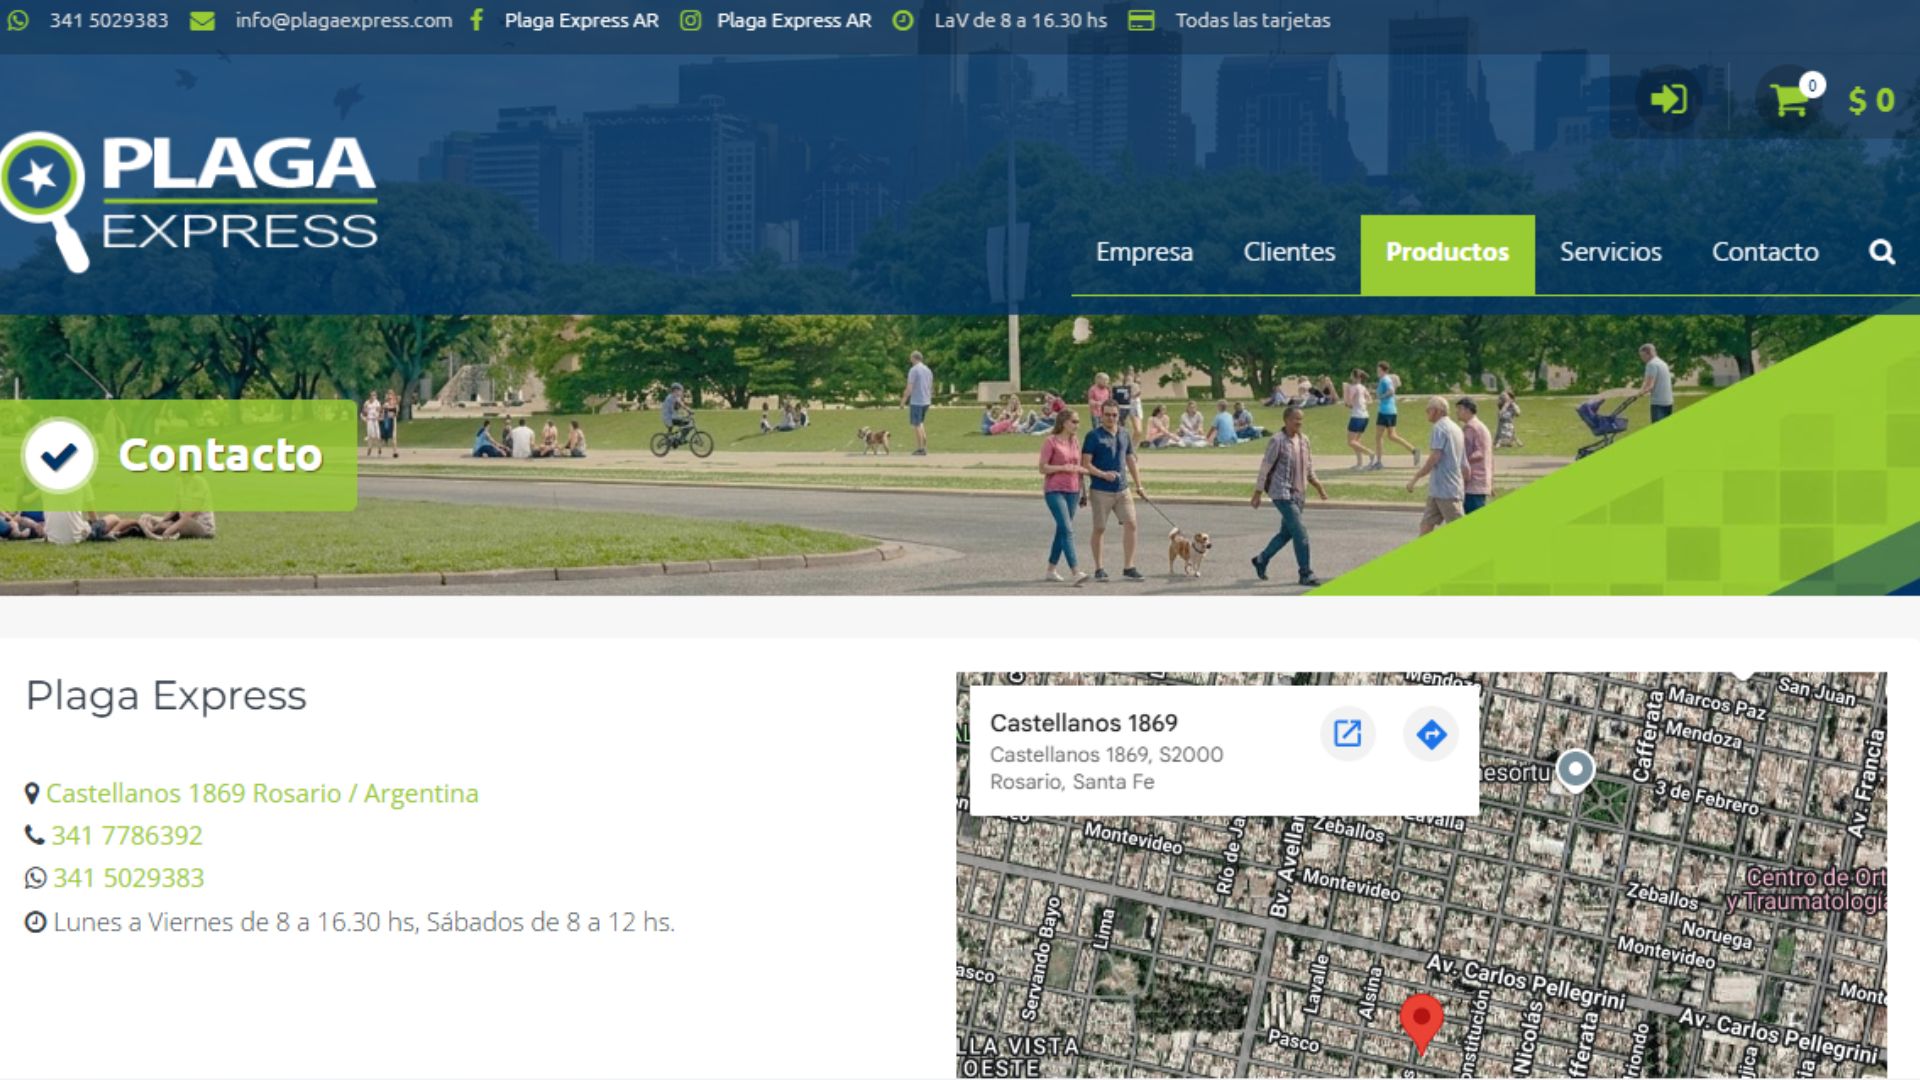The image size is (1920, 1080).
Task: Click the cart item count badge 0
Action: pos(1811,85)
